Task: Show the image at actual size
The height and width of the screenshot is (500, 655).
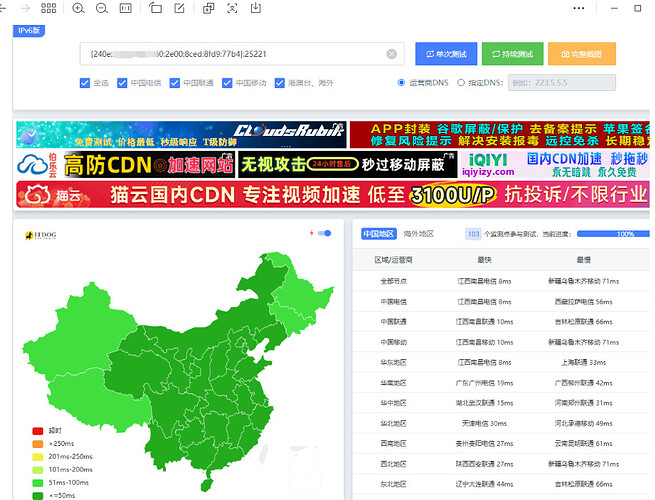Action: [125, 8]
